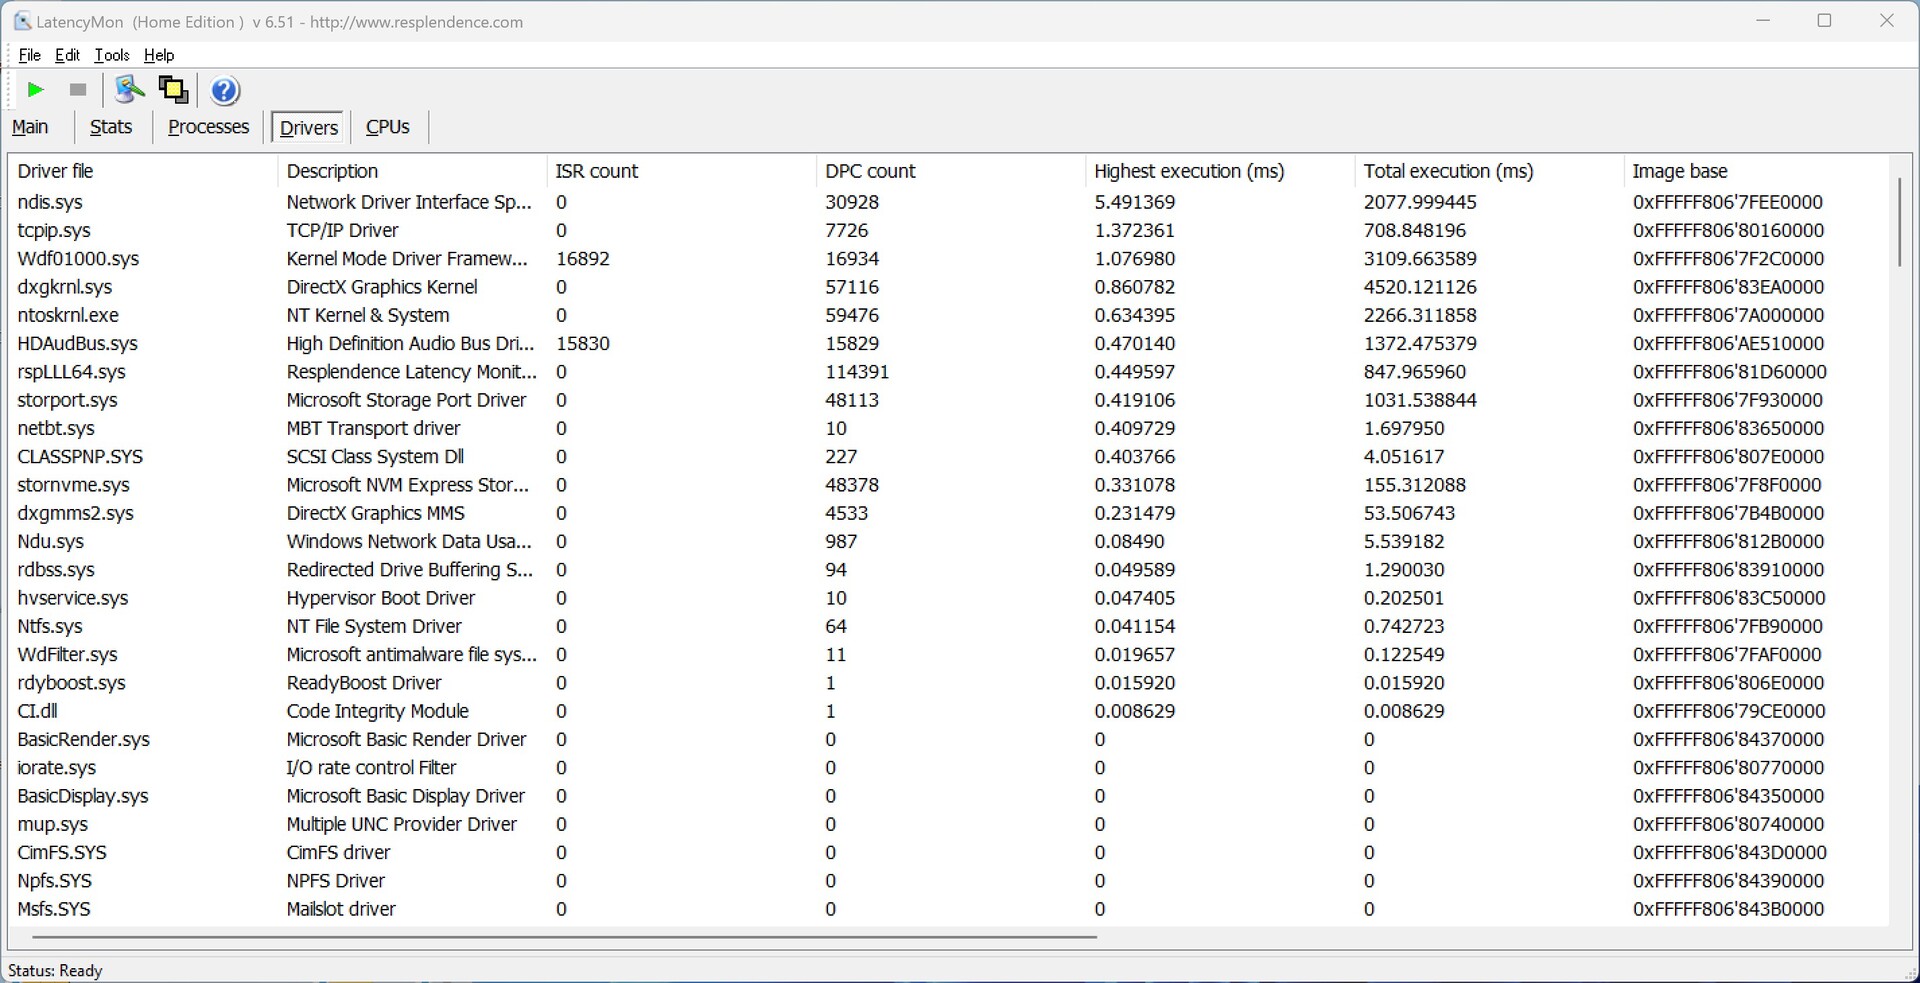Viewport: 1920px width, 983px height.
Task: Select the netbt.sys driver row
Action: [x=948, y=428]
